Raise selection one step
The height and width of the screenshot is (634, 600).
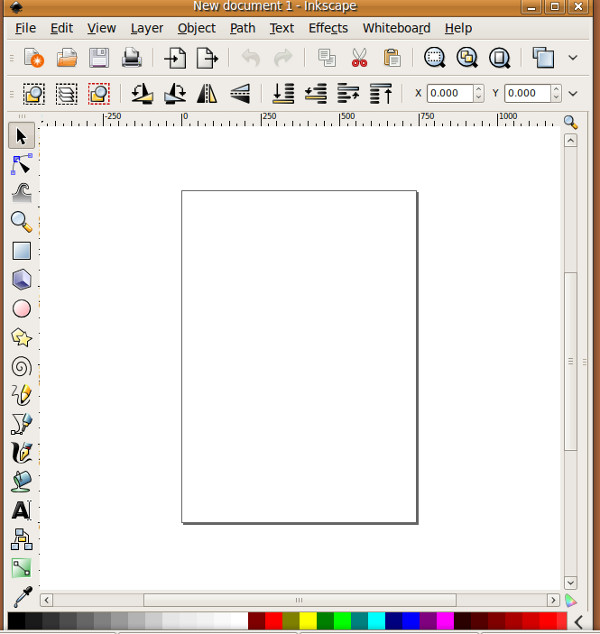[348, 94]
